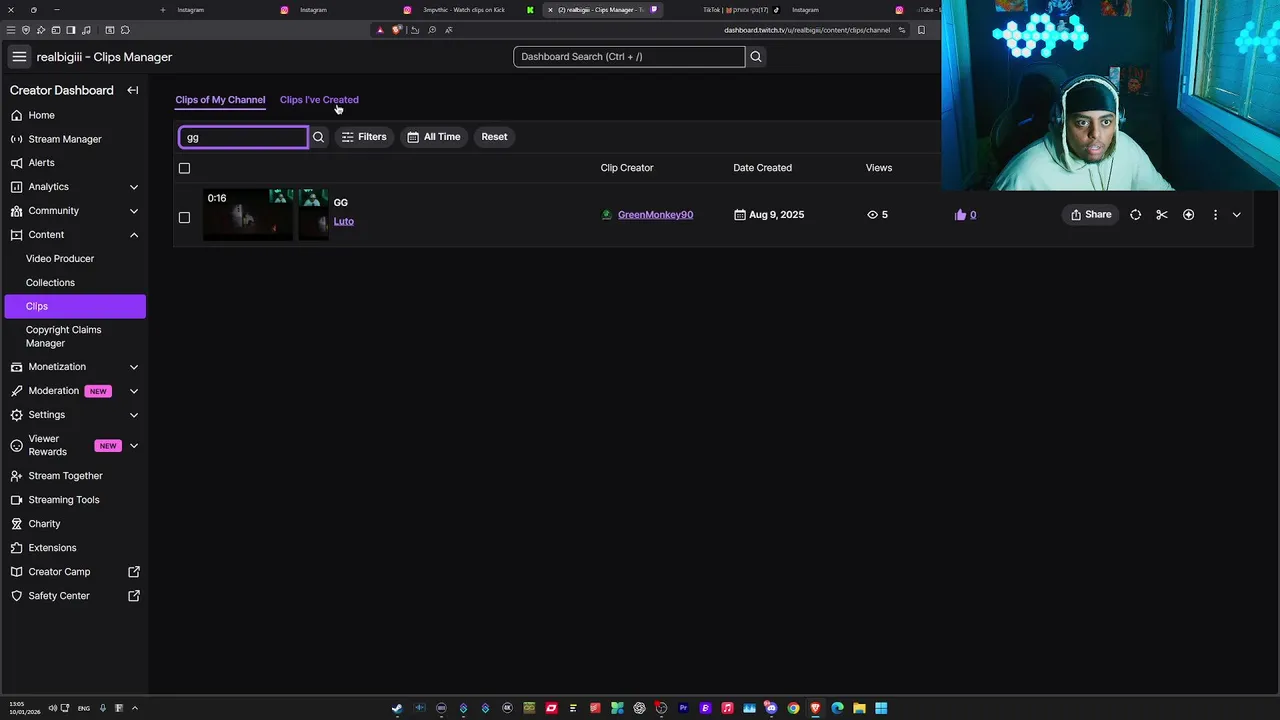The image size is (1280, 720).
Task: Click the likes count 0 link
Action: coord(973,215)
